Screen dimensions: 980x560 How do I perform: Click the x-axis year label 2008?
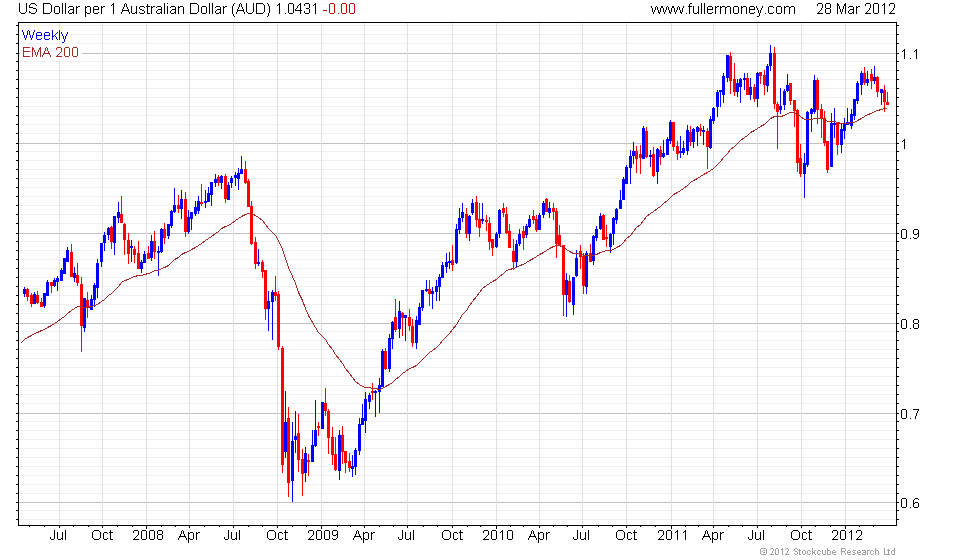pos(148,536)
